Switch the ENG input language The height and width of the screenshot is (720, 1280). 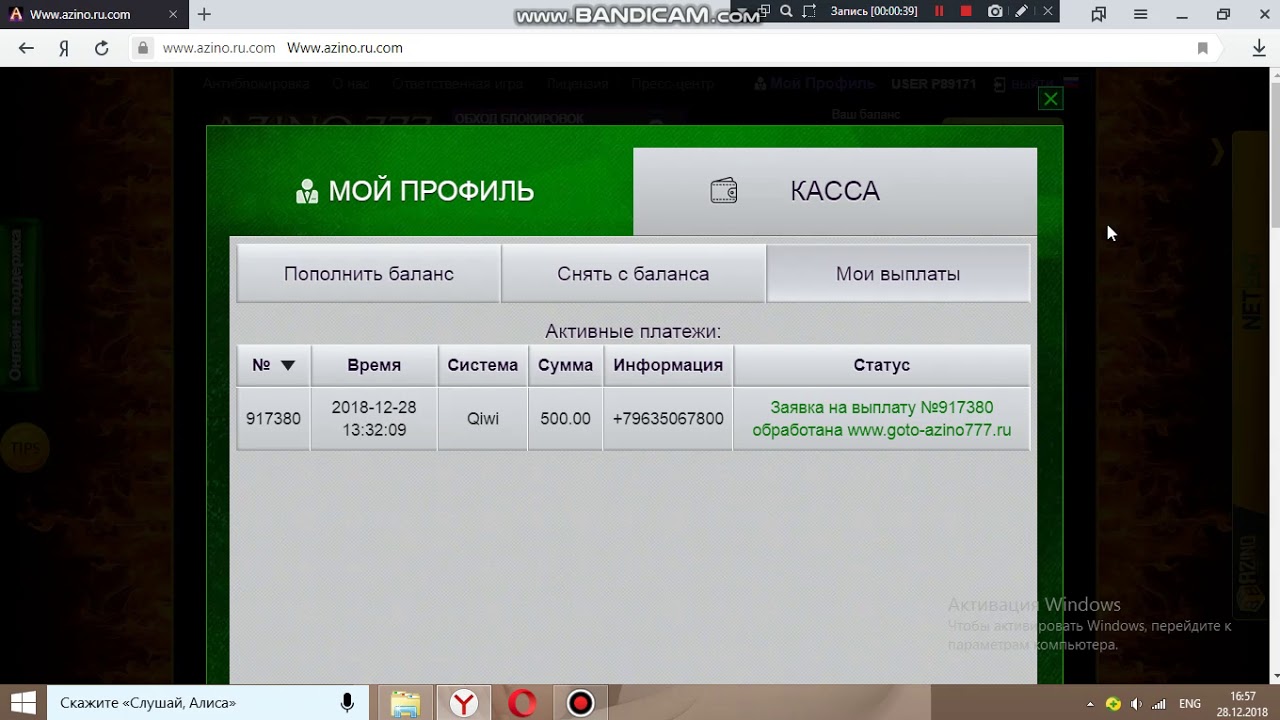coord(1190,704)
